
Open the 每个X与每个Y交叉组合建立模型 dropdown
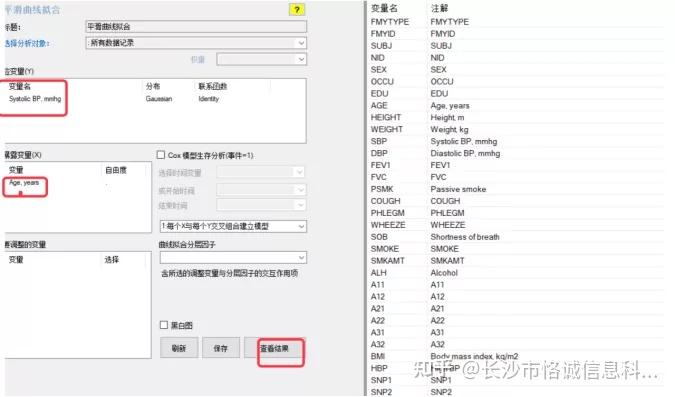click(233, 226)
